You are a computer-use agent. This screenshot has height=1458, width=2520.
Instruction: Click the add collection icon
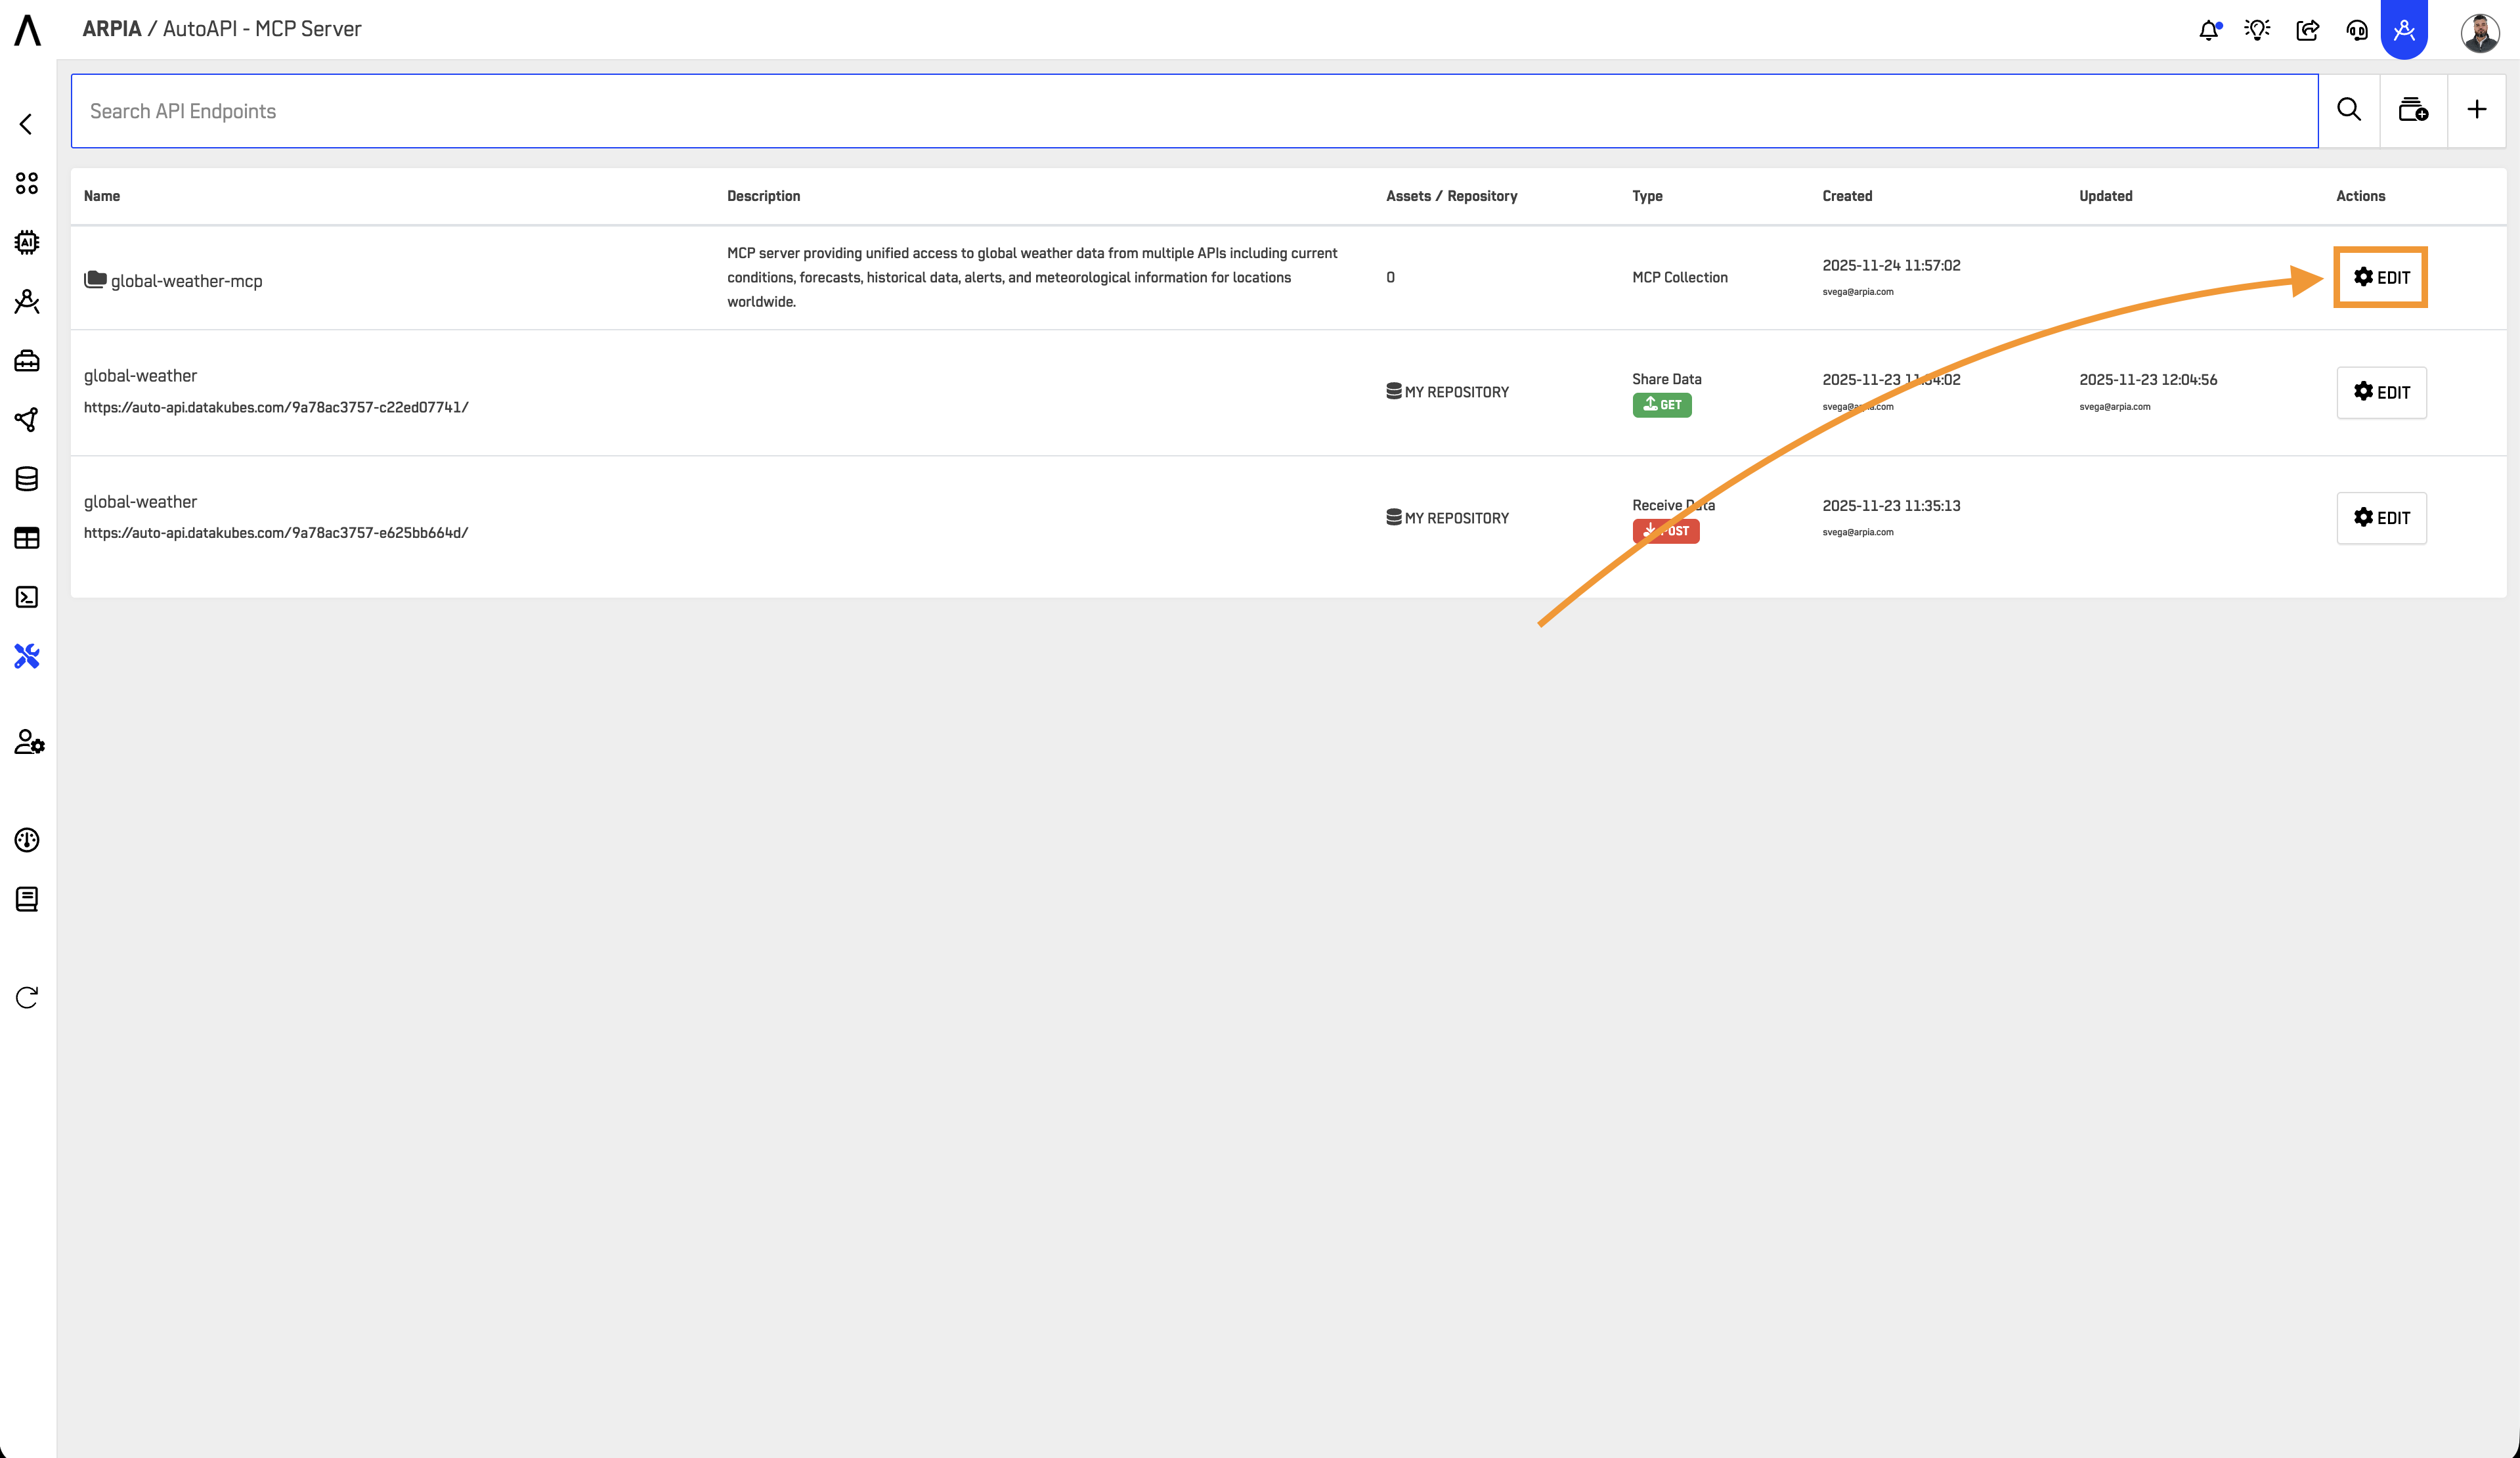click(2413, 110)
